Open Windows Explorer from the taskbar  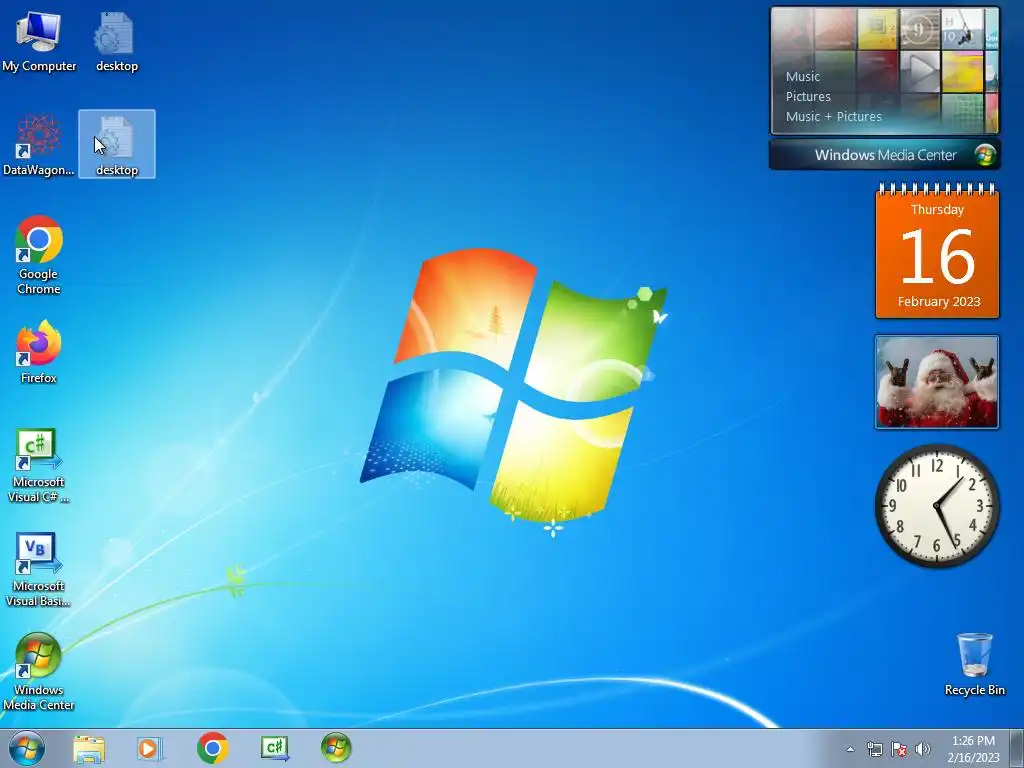89,748
